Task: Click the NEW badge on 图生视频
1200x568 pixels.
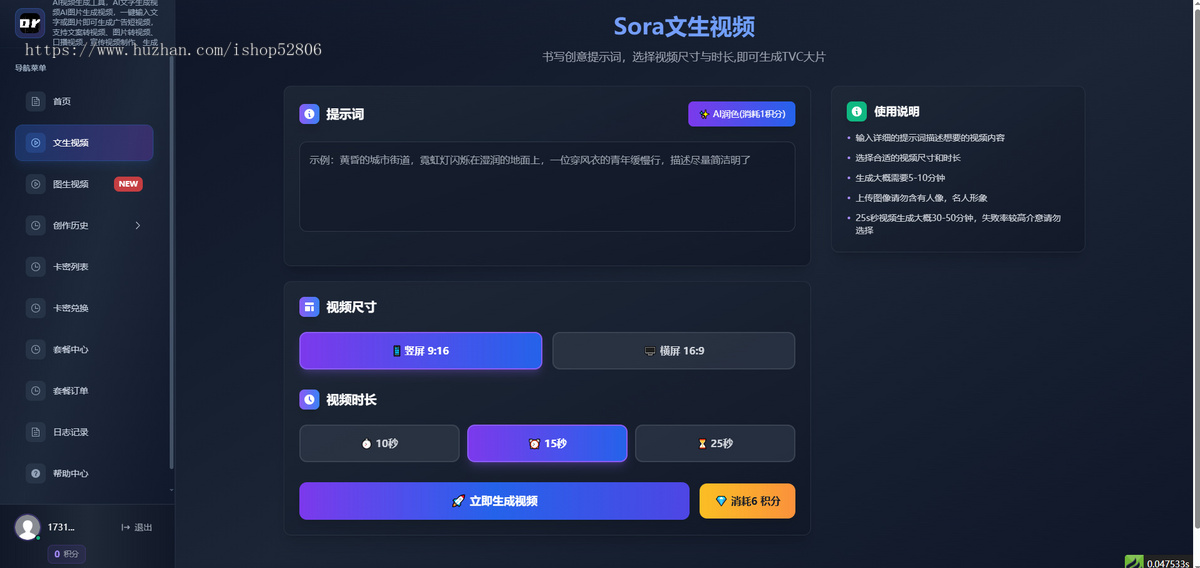Action: pyautogui.click(x=128, y=184)
